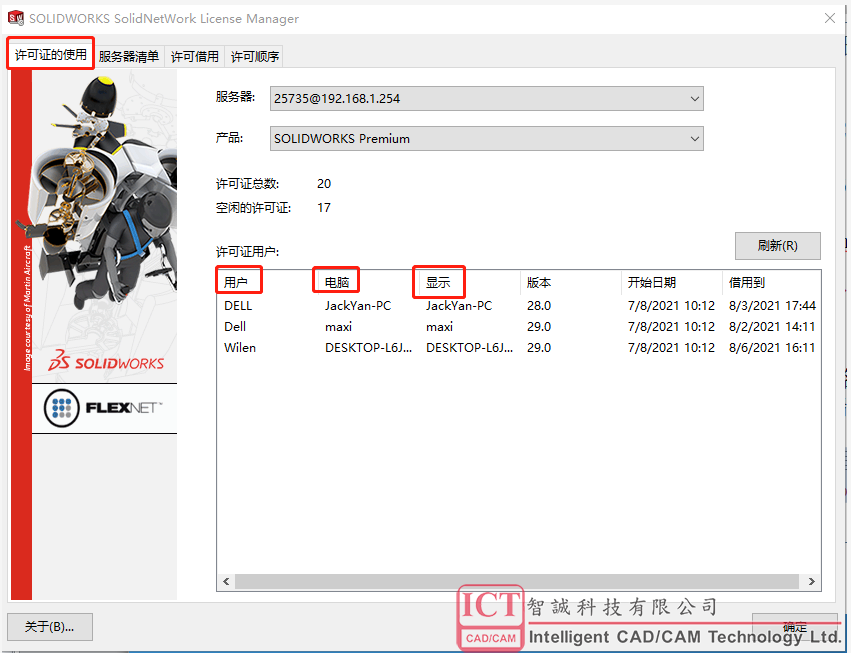Open the 许可顺序 tab

click(255, 56)
